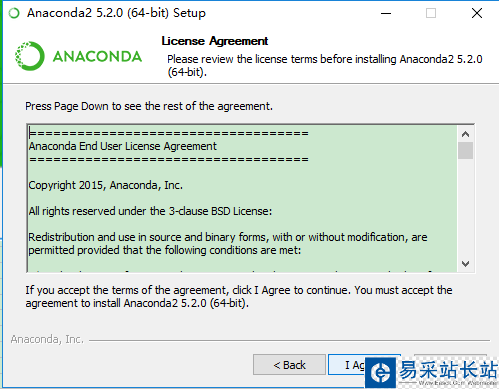Click the license scrollbar down arrow

point(465,264)
